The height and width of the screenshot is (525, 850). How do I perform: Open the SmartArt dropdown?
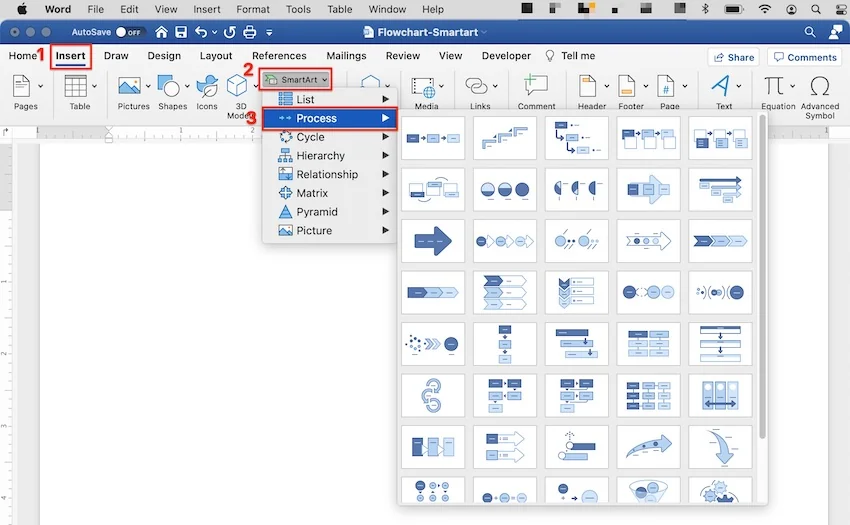296,80
